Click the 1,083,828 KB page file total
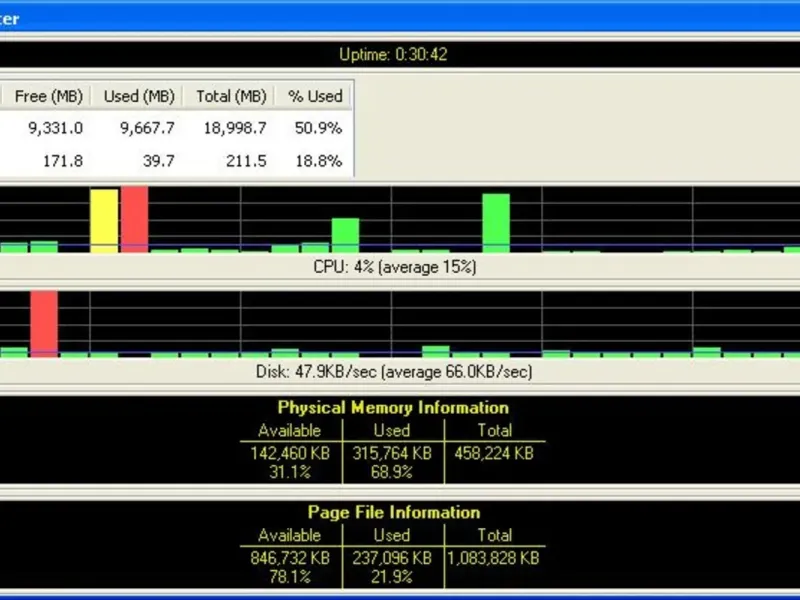 pos(493,558)
